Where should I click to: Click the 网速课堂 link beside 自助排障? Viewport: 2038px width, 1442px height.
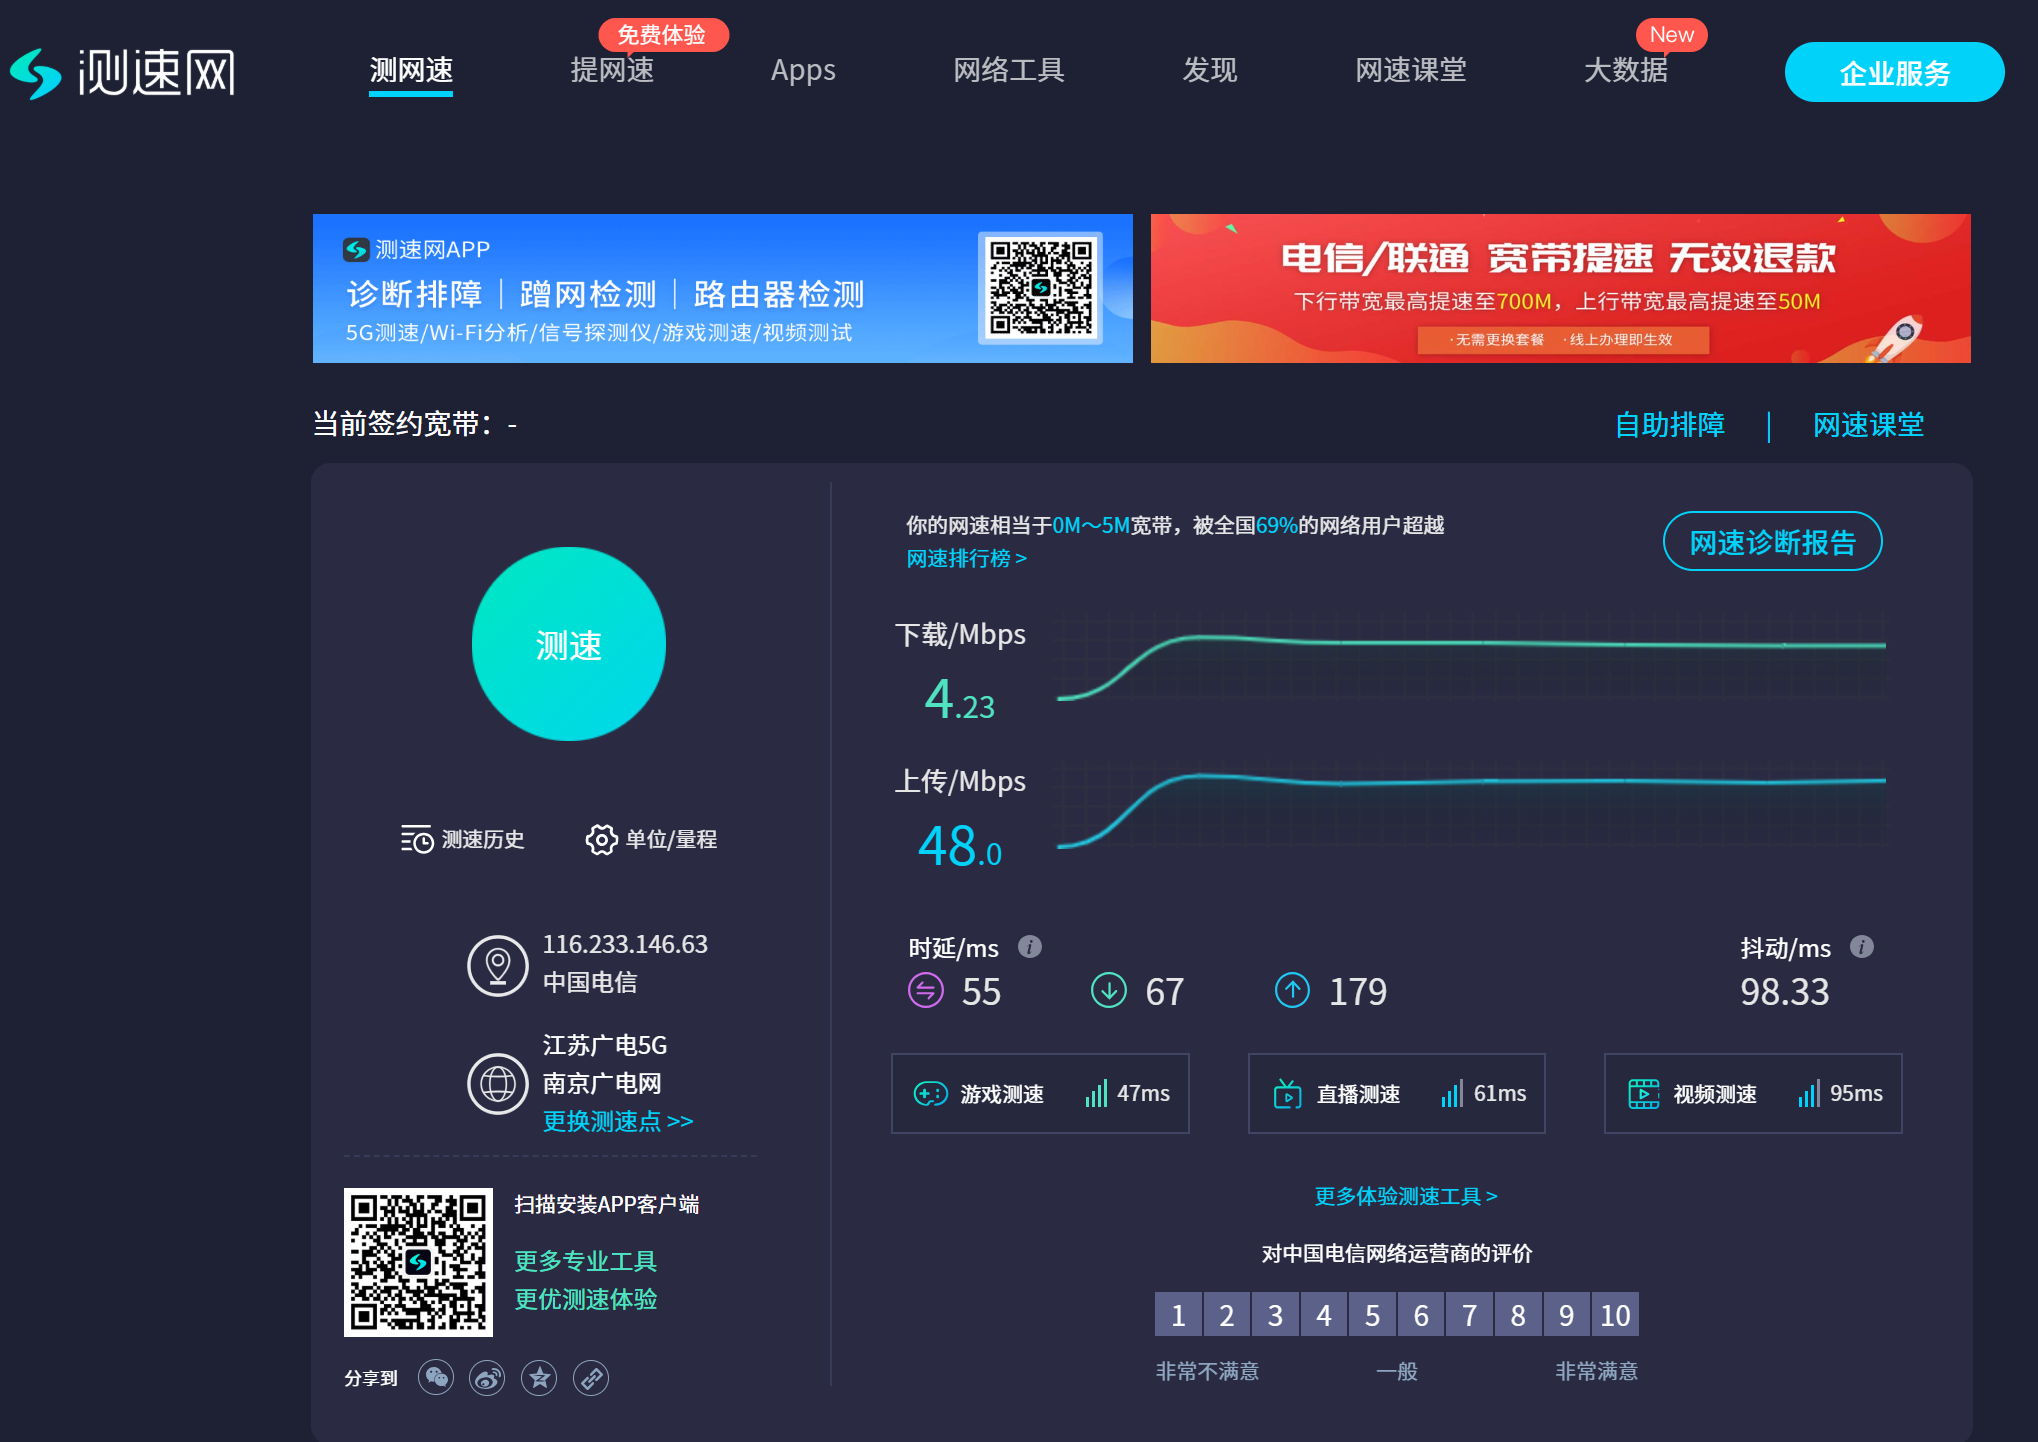[1869, 425]
